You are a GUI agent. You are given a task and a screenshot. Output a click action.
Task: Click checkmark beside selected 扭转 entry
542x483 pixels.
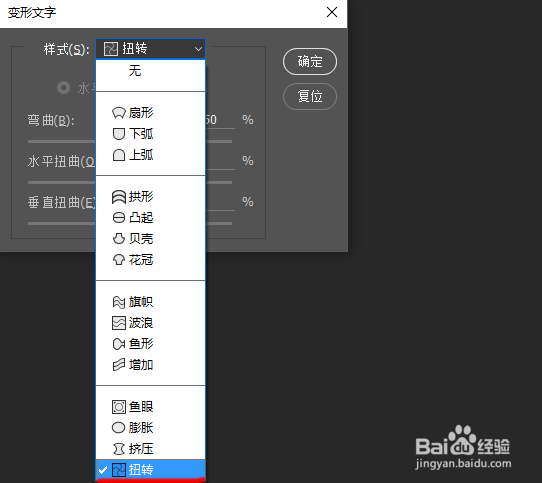[103, 470]
